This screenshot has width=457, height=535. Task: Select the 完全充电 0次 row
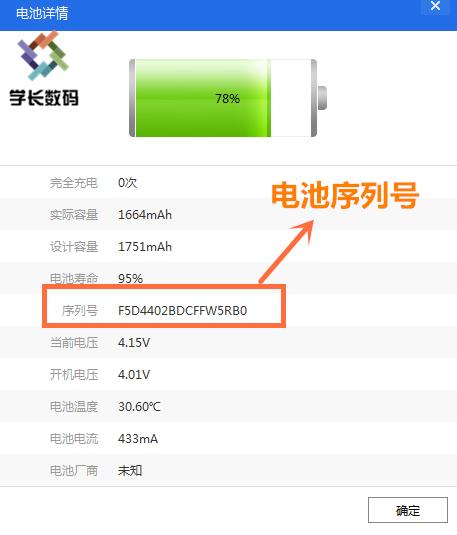pyautogui.click(x=228, y=183)
